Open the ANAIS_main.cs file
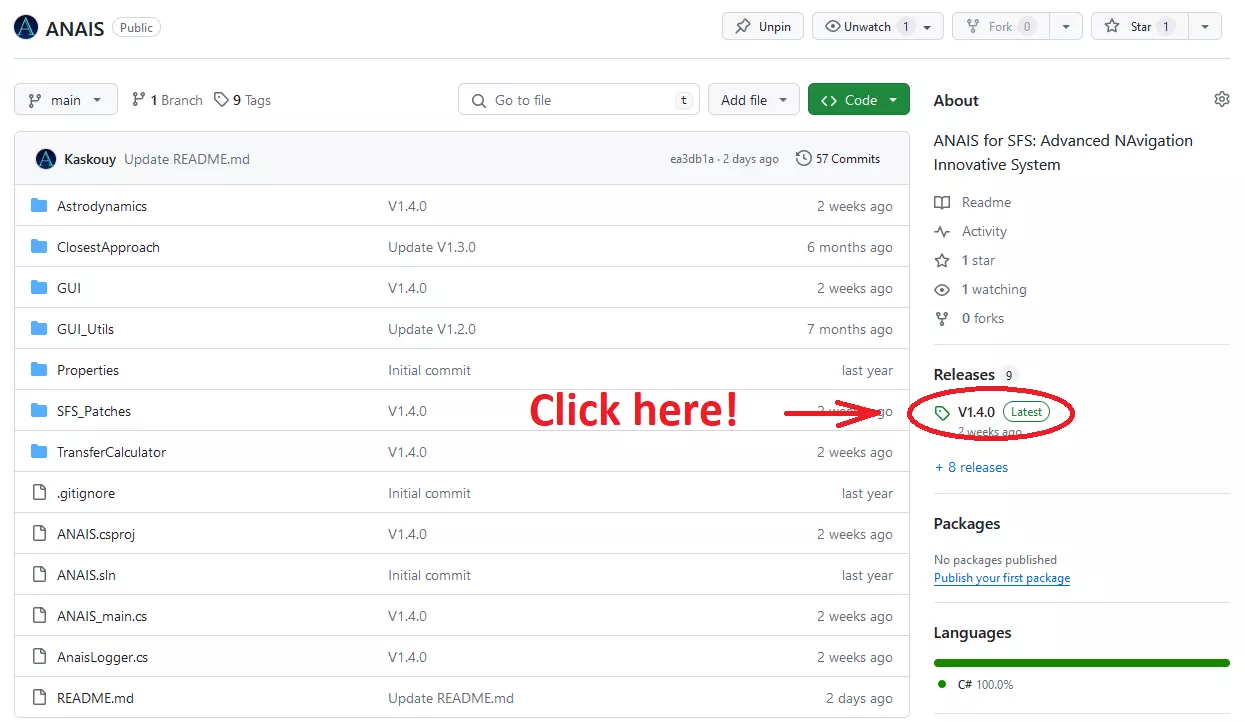 tap(102, 616)
